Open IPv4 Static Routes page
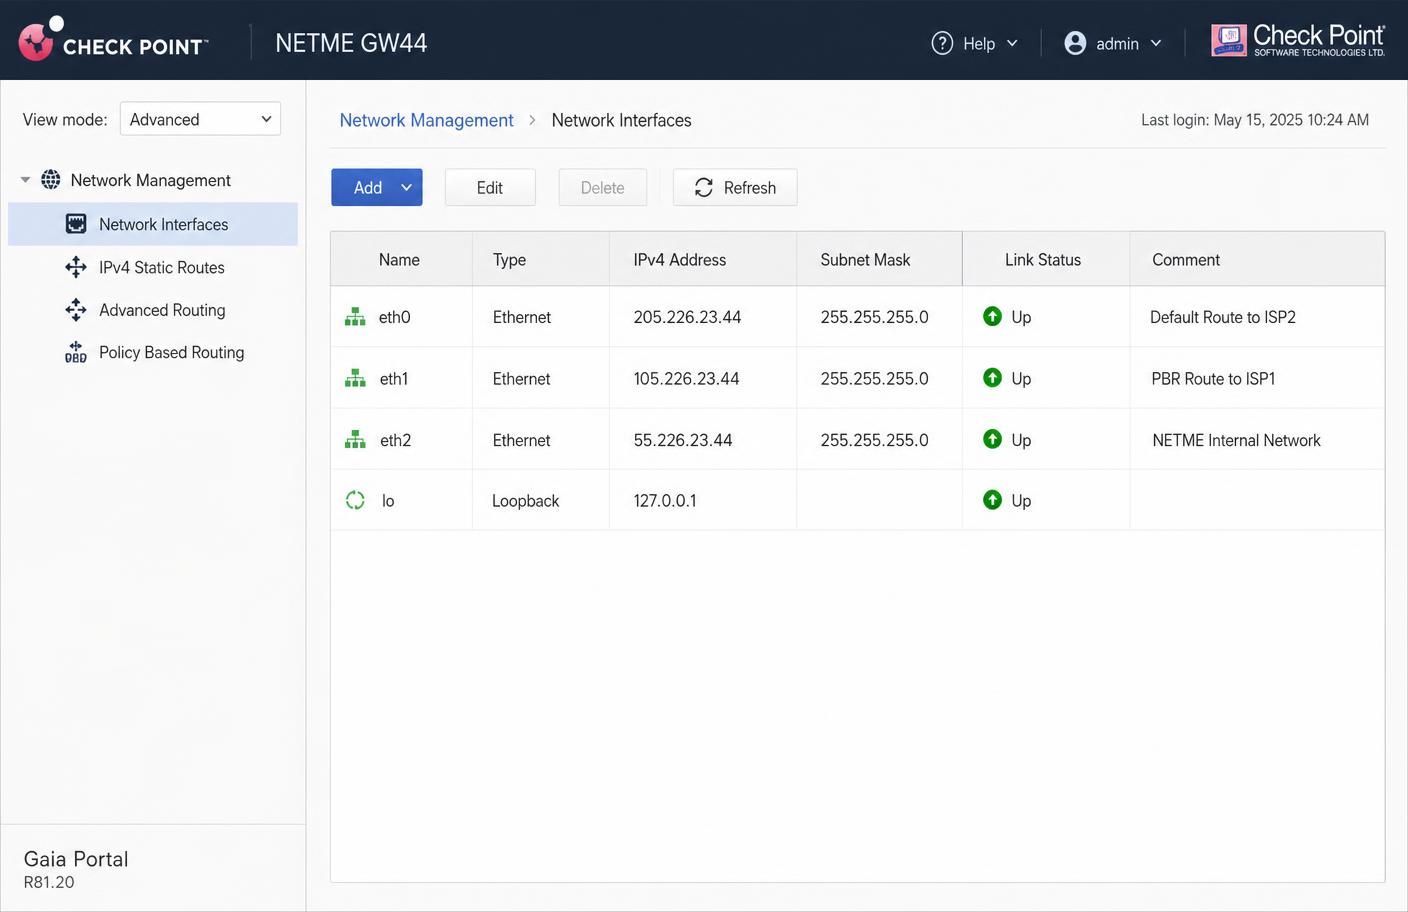This screenshot has height=912, width=1408. pos(162,267)
